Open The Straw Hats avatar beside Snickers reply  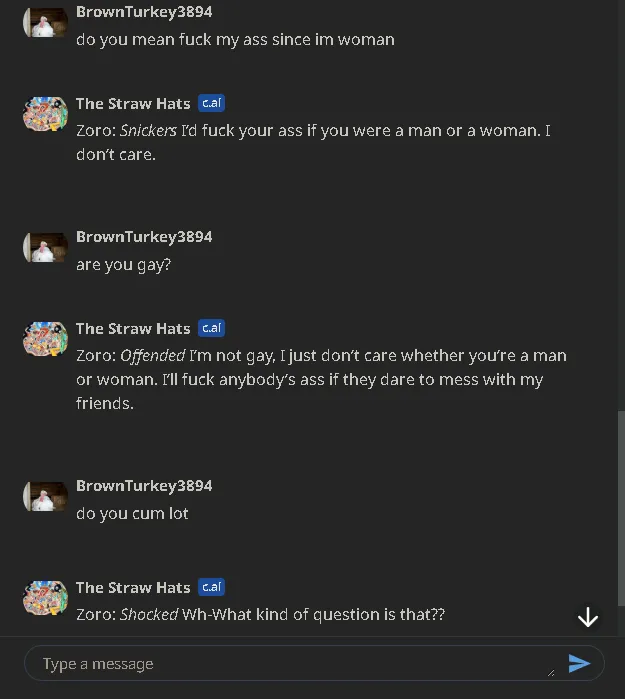(x=45, y=114)
